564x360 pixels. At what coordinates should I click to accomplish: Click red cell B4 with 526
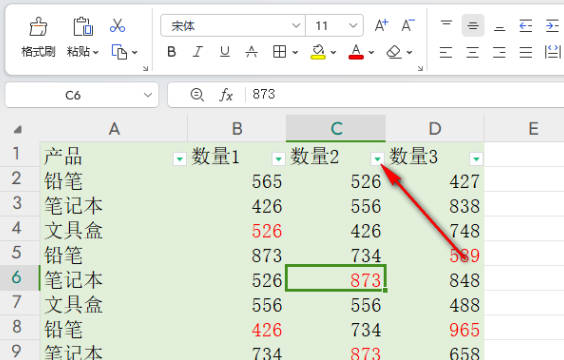point(237,230)
